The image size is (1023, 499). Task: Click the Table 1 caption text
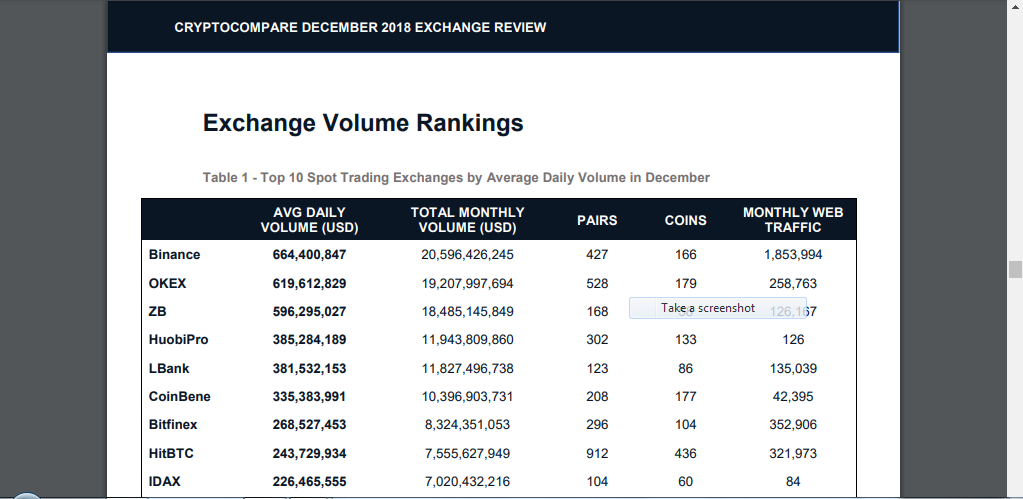pos(456,177)
